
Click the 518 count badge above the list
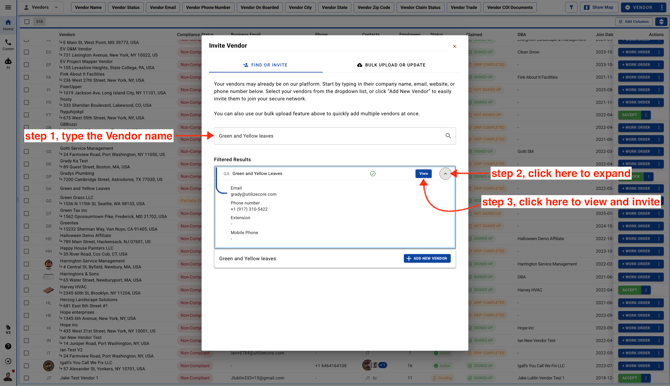click(39, 21)
